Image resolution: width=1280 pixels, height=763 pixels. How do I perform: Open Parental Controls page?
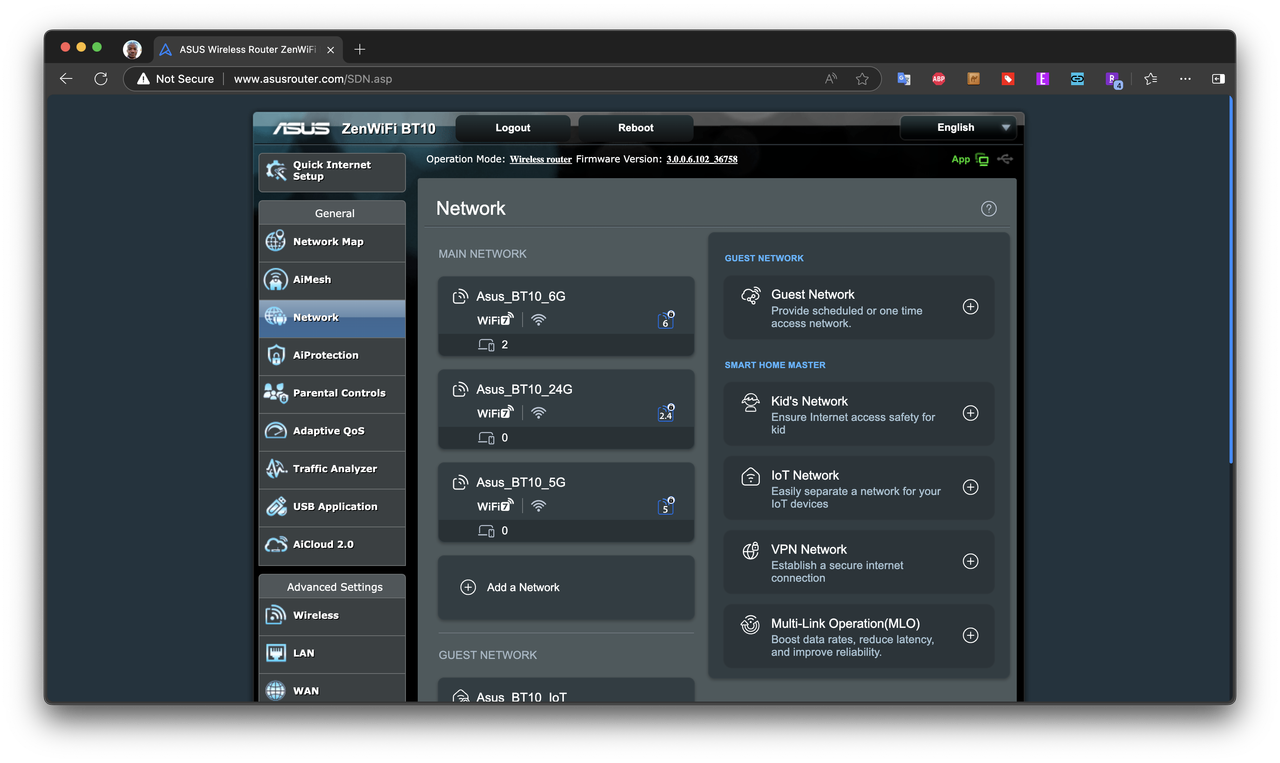point(332,393)
